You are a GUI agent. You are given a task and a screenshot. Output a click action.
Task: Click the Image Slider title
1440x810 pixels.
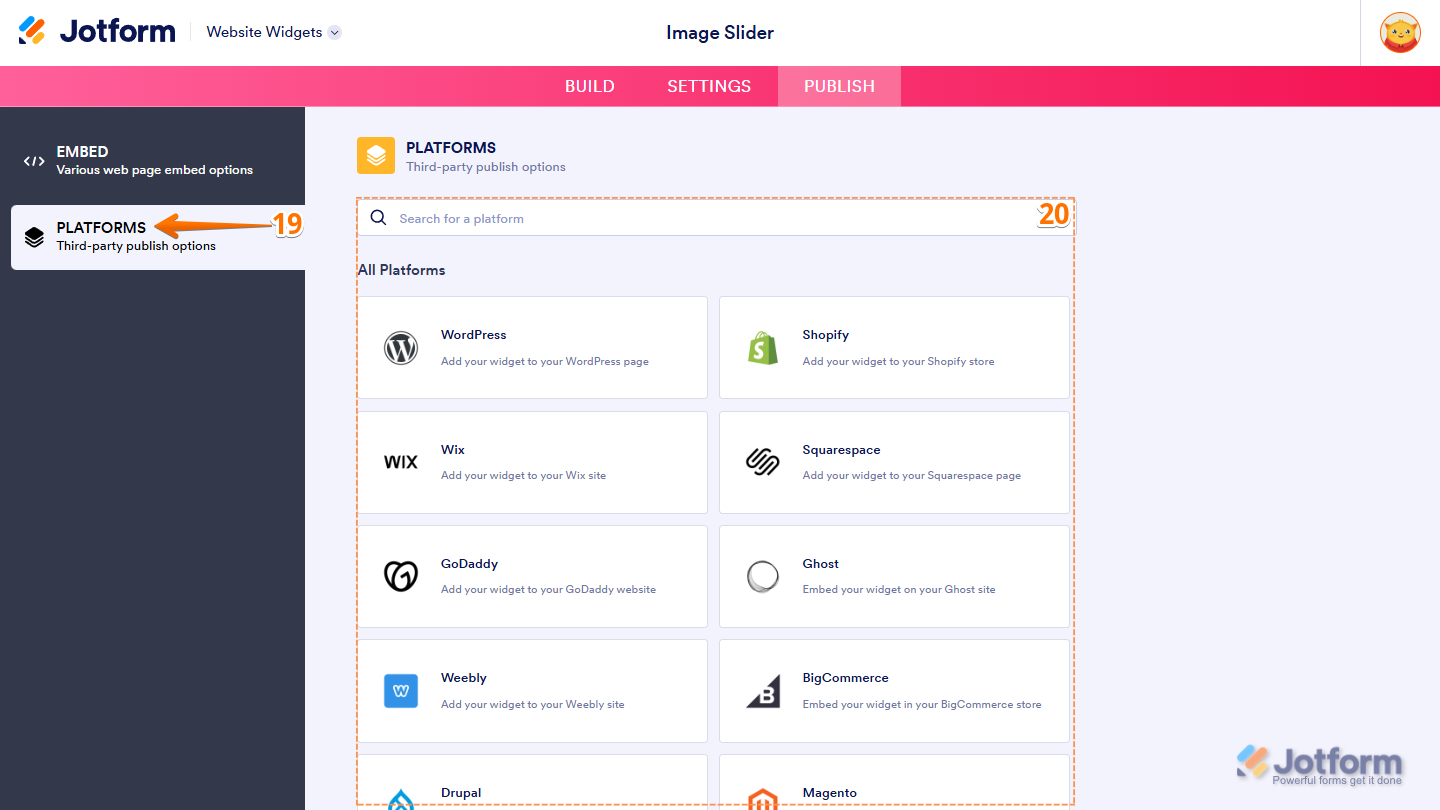pyautogui.click(x=720, y=33)
